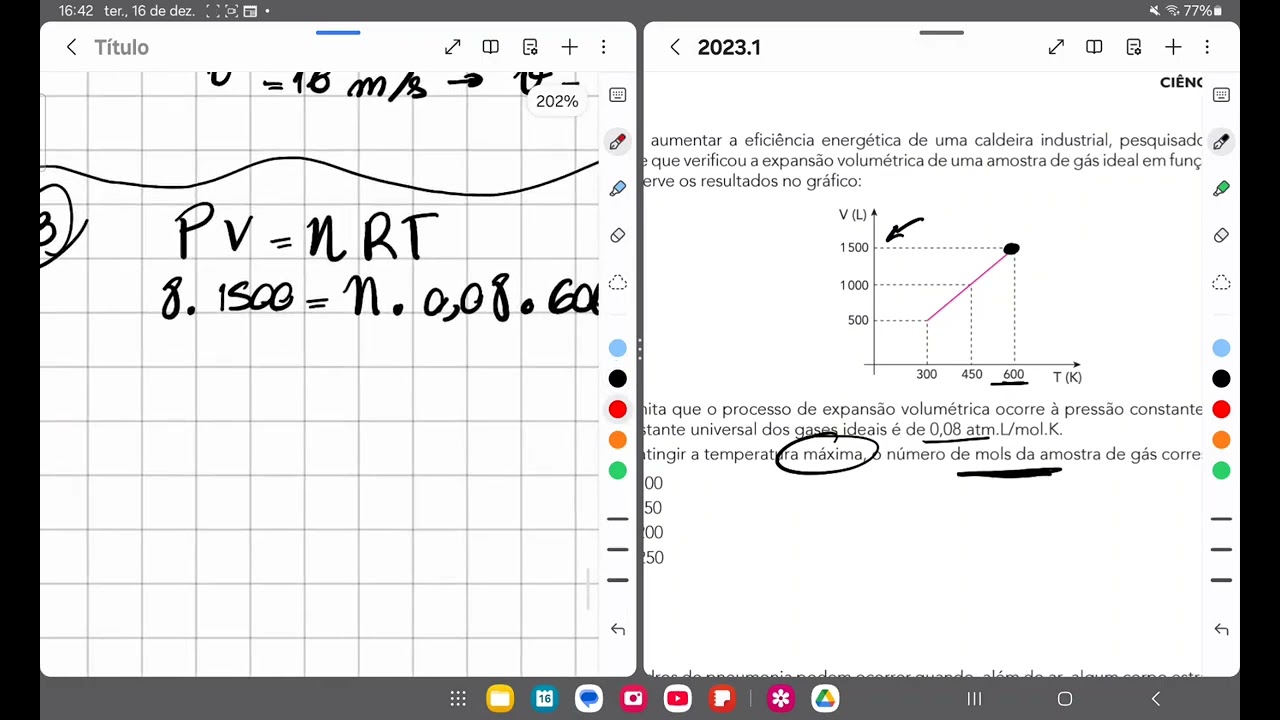This screenshot has width=1280, height=720.
Task: Open more options menu in 2023.1 window
Action: pos(1207,47)
